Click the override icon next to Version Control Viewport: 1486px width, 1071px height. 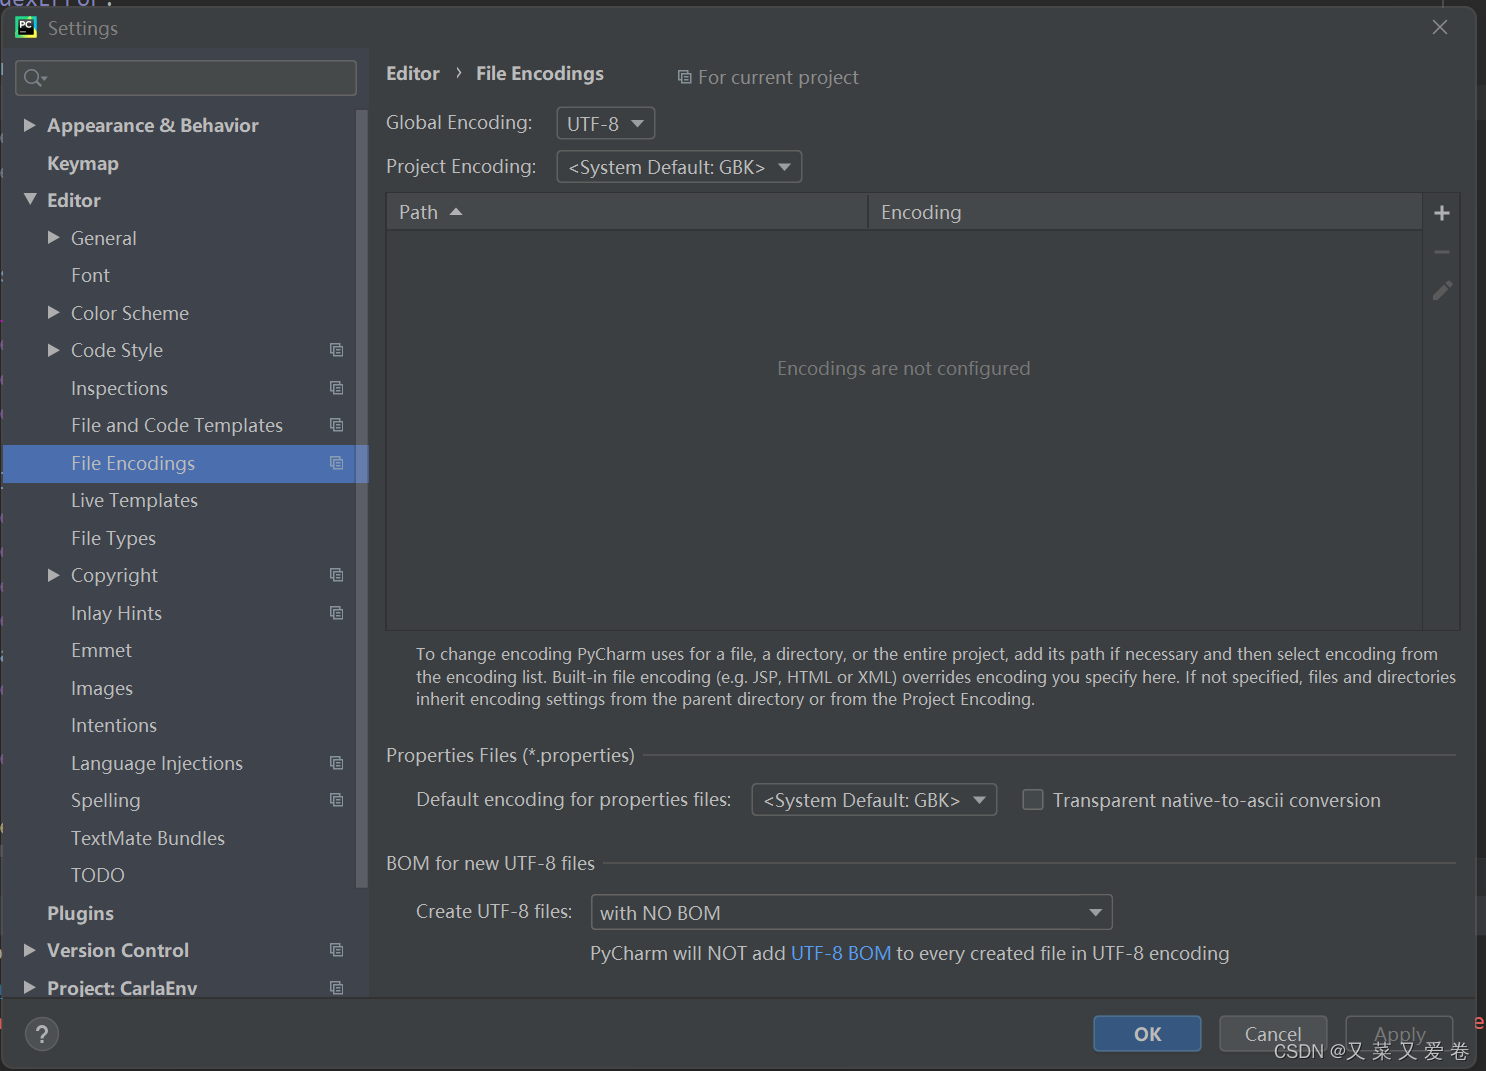pyautogui.click(x=336, y=949)
